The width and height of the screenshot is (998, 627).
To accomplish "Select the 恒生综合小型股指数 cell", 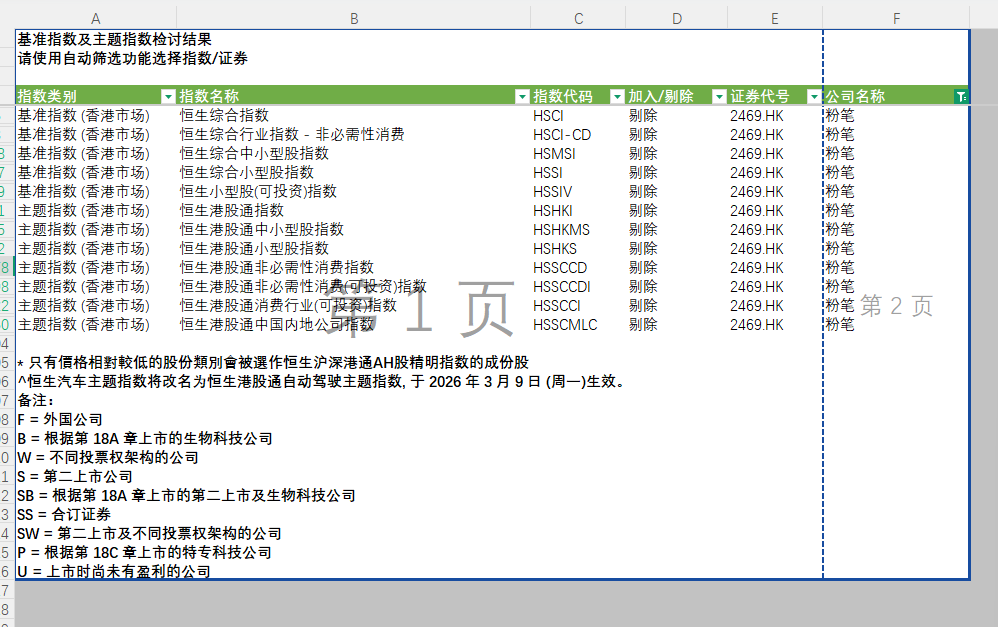I will pos(246,173).
